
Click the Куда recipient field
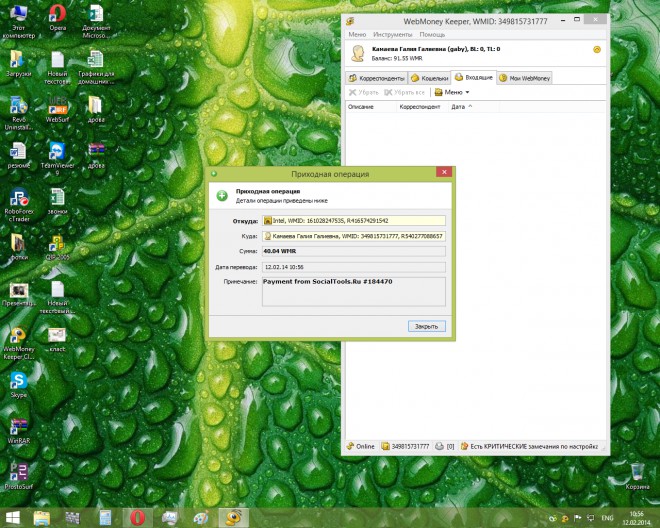[354, 236]
